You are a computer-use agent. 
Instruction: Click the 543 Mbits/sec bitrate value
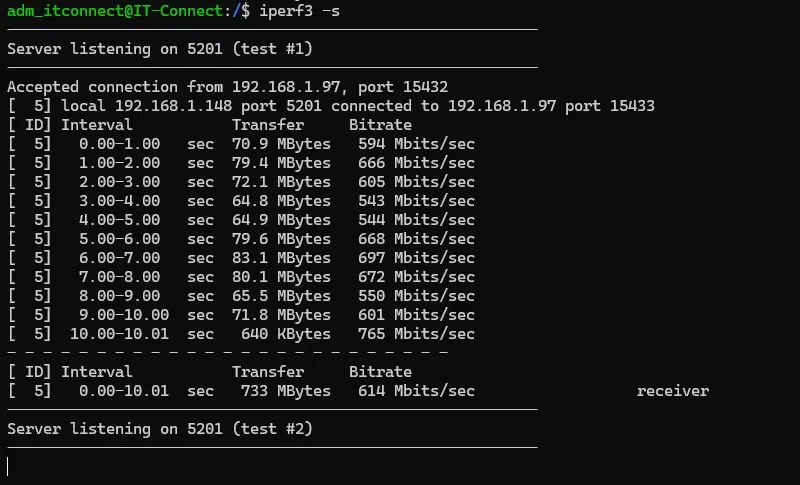(416, 201)
